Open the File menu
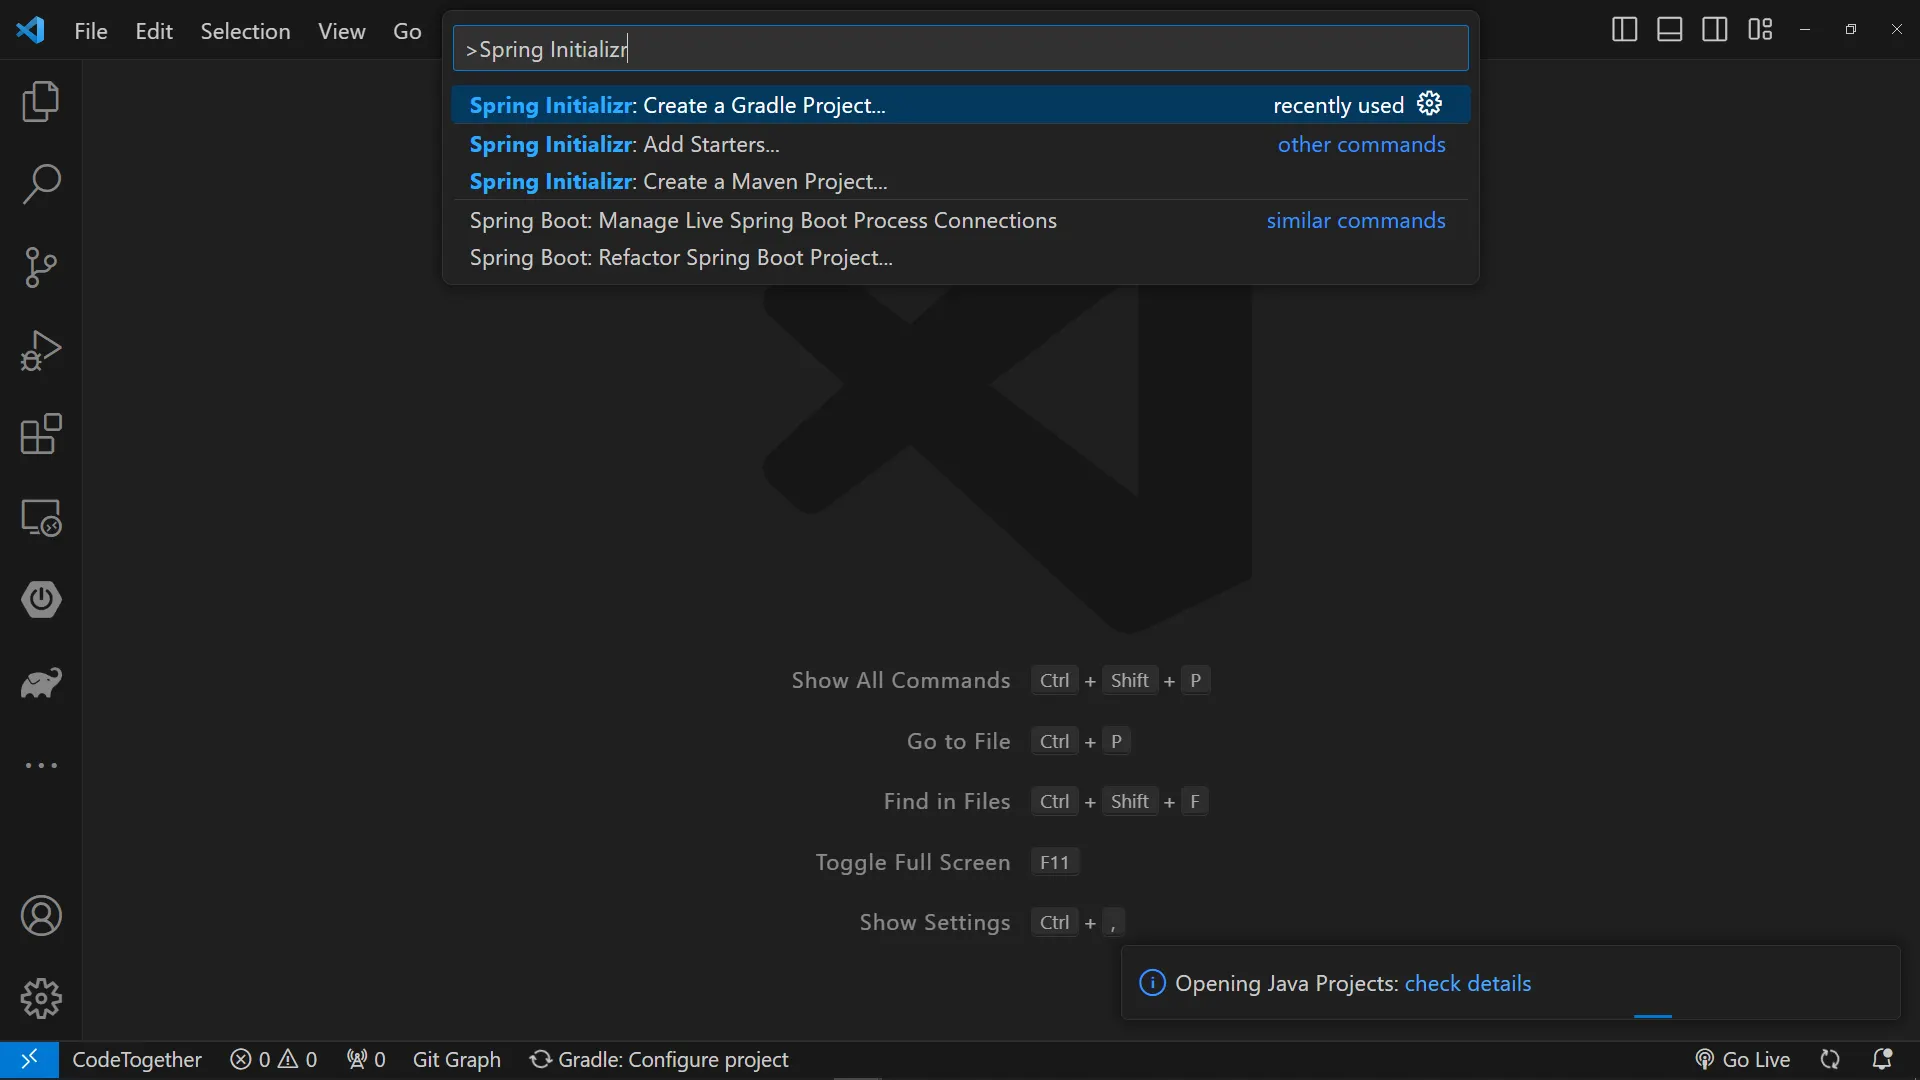The width and height of the screenshot is (1920, 1080). 90,31
